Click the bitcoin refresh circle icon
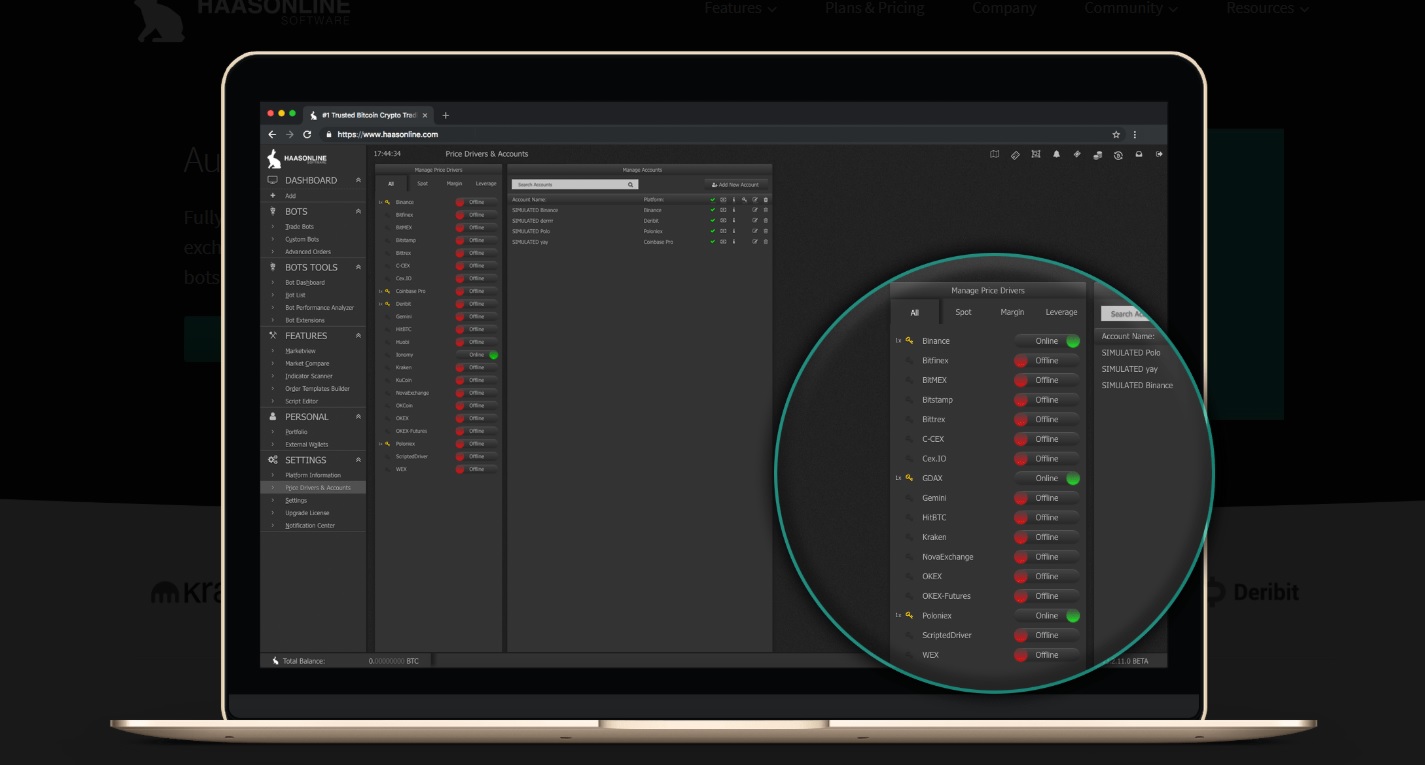This screenshot has height=765, width=1425. [x=1118, y=154]
